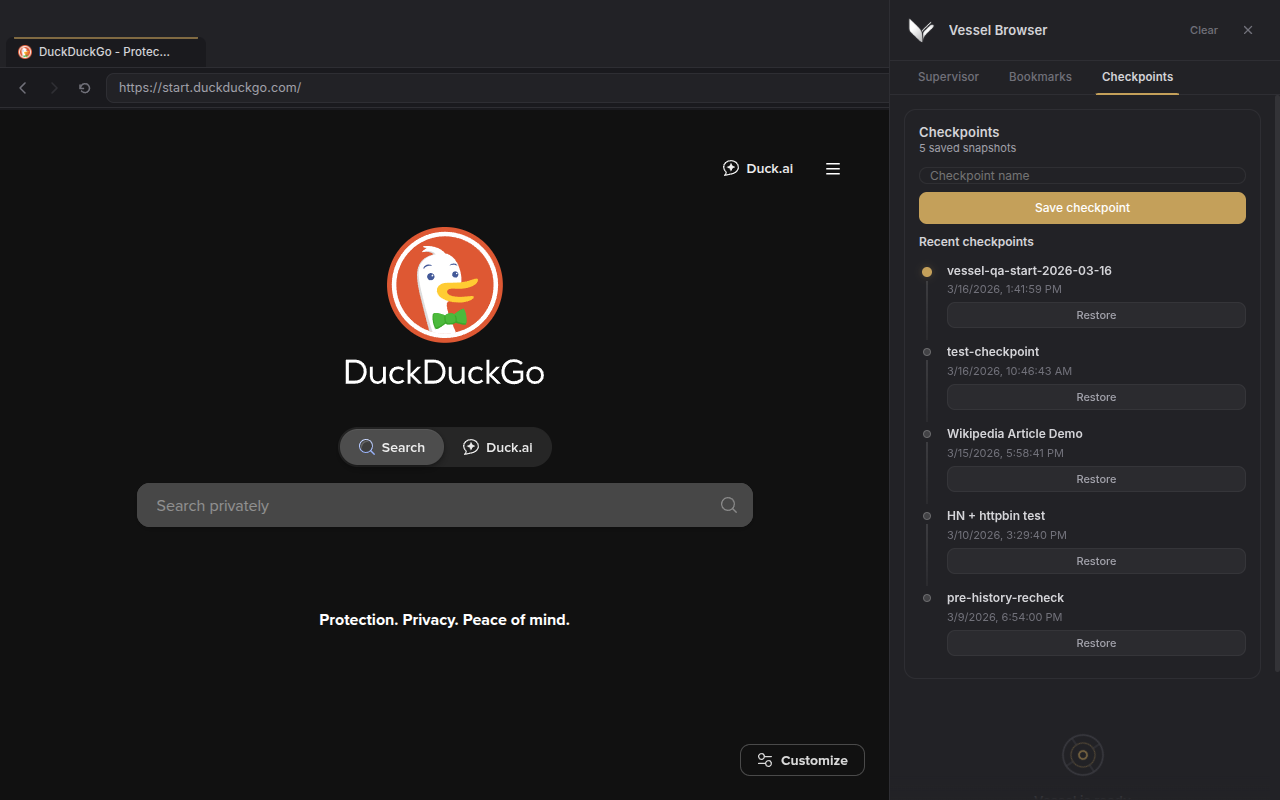Click the pre-history-recheck name
The height and width of the screenshot is (800, 1280).
tap(1005, 598)
